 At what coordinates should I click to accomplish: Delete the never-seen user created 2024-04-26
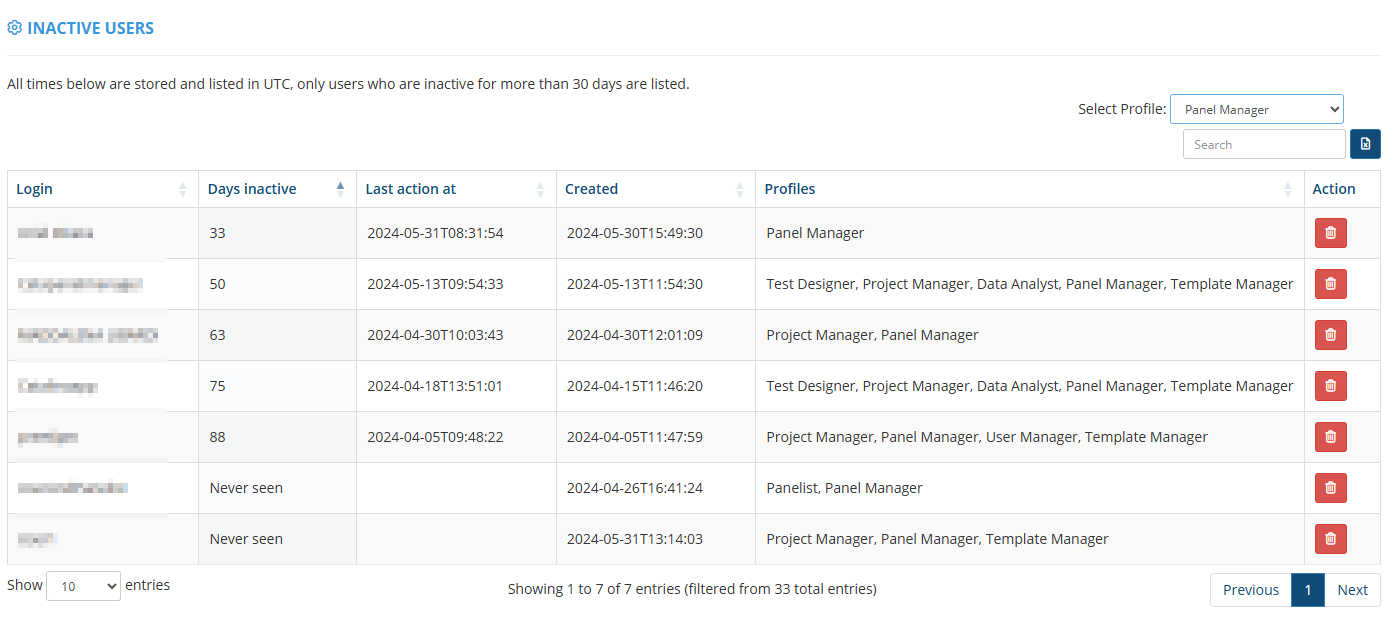coord(1330,488)
